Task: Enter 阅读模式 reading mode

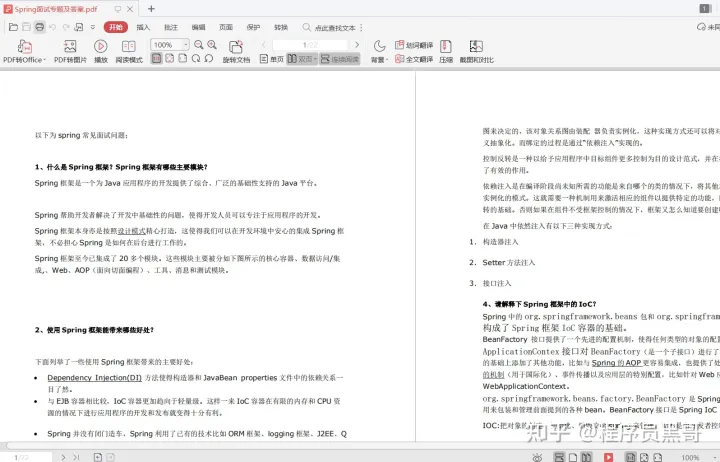Action: tap(129, 51)
